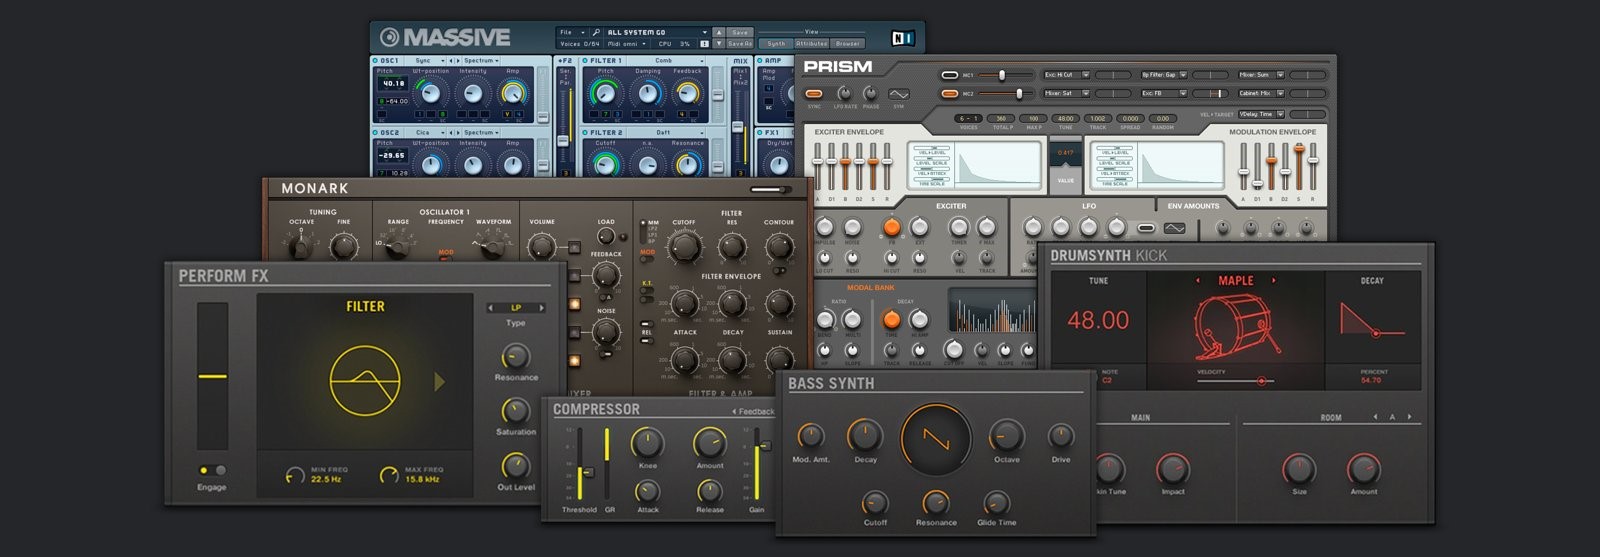Click the LP Type selector's right arrow
This screenshot has width=1600, height=557.
click(541, 308)
